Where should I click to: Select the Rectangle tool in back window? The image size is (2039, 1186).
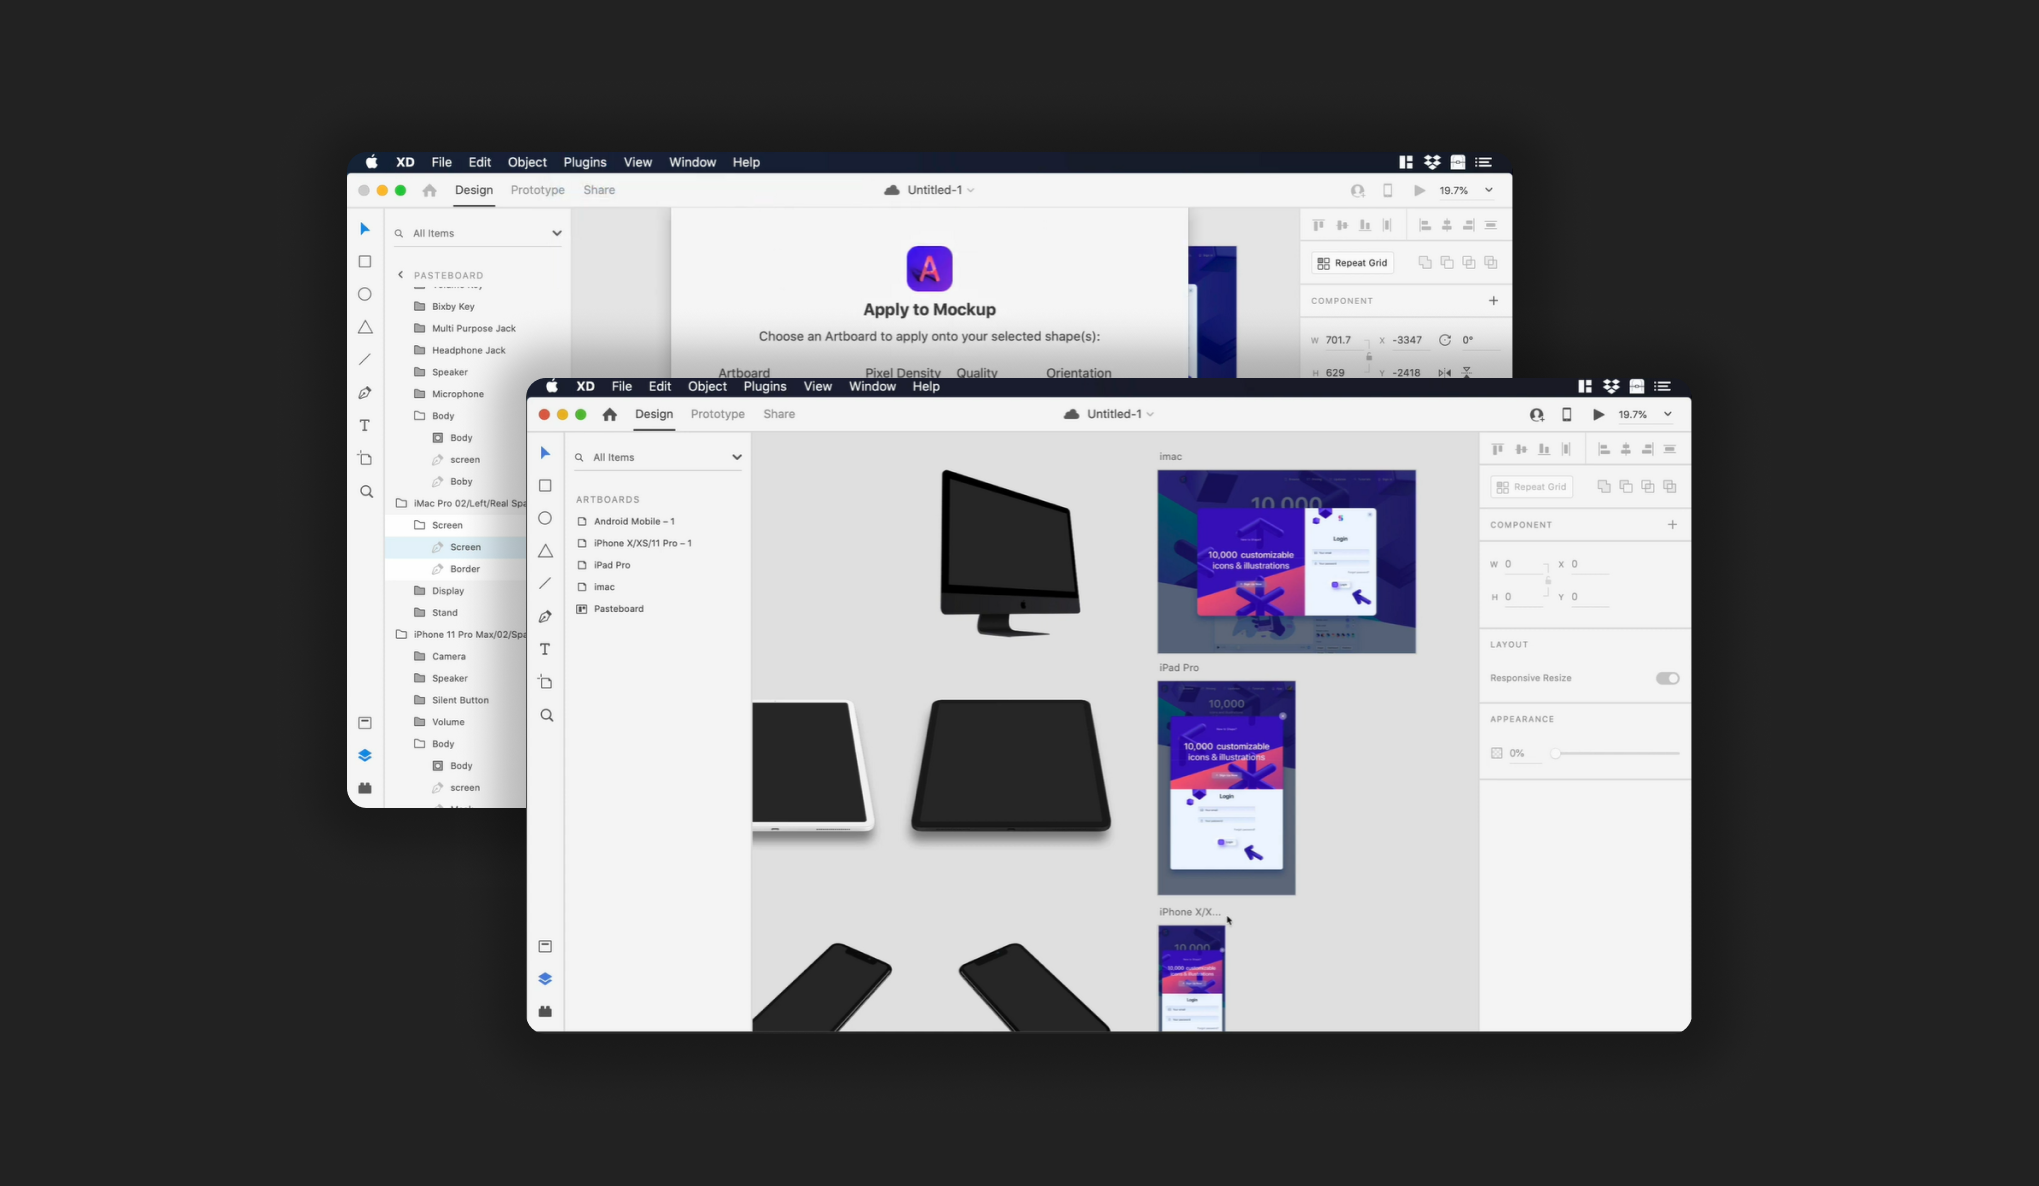[365, 262]
